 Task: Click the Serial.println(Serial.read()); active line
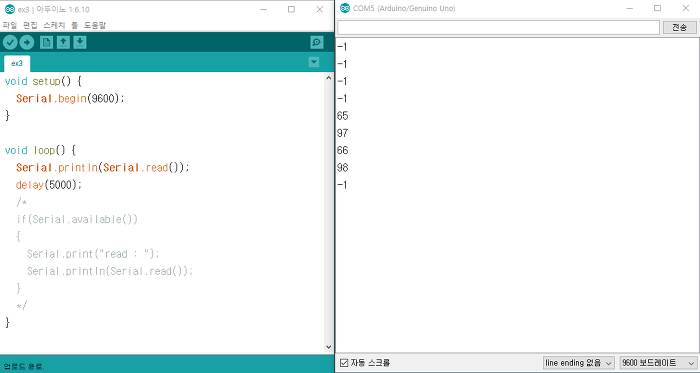[103, 168]
